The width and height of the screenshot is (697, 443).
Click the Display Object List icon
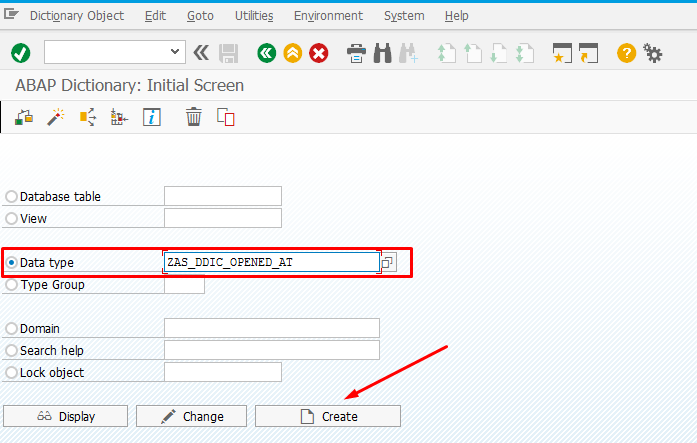pos(119,118)
